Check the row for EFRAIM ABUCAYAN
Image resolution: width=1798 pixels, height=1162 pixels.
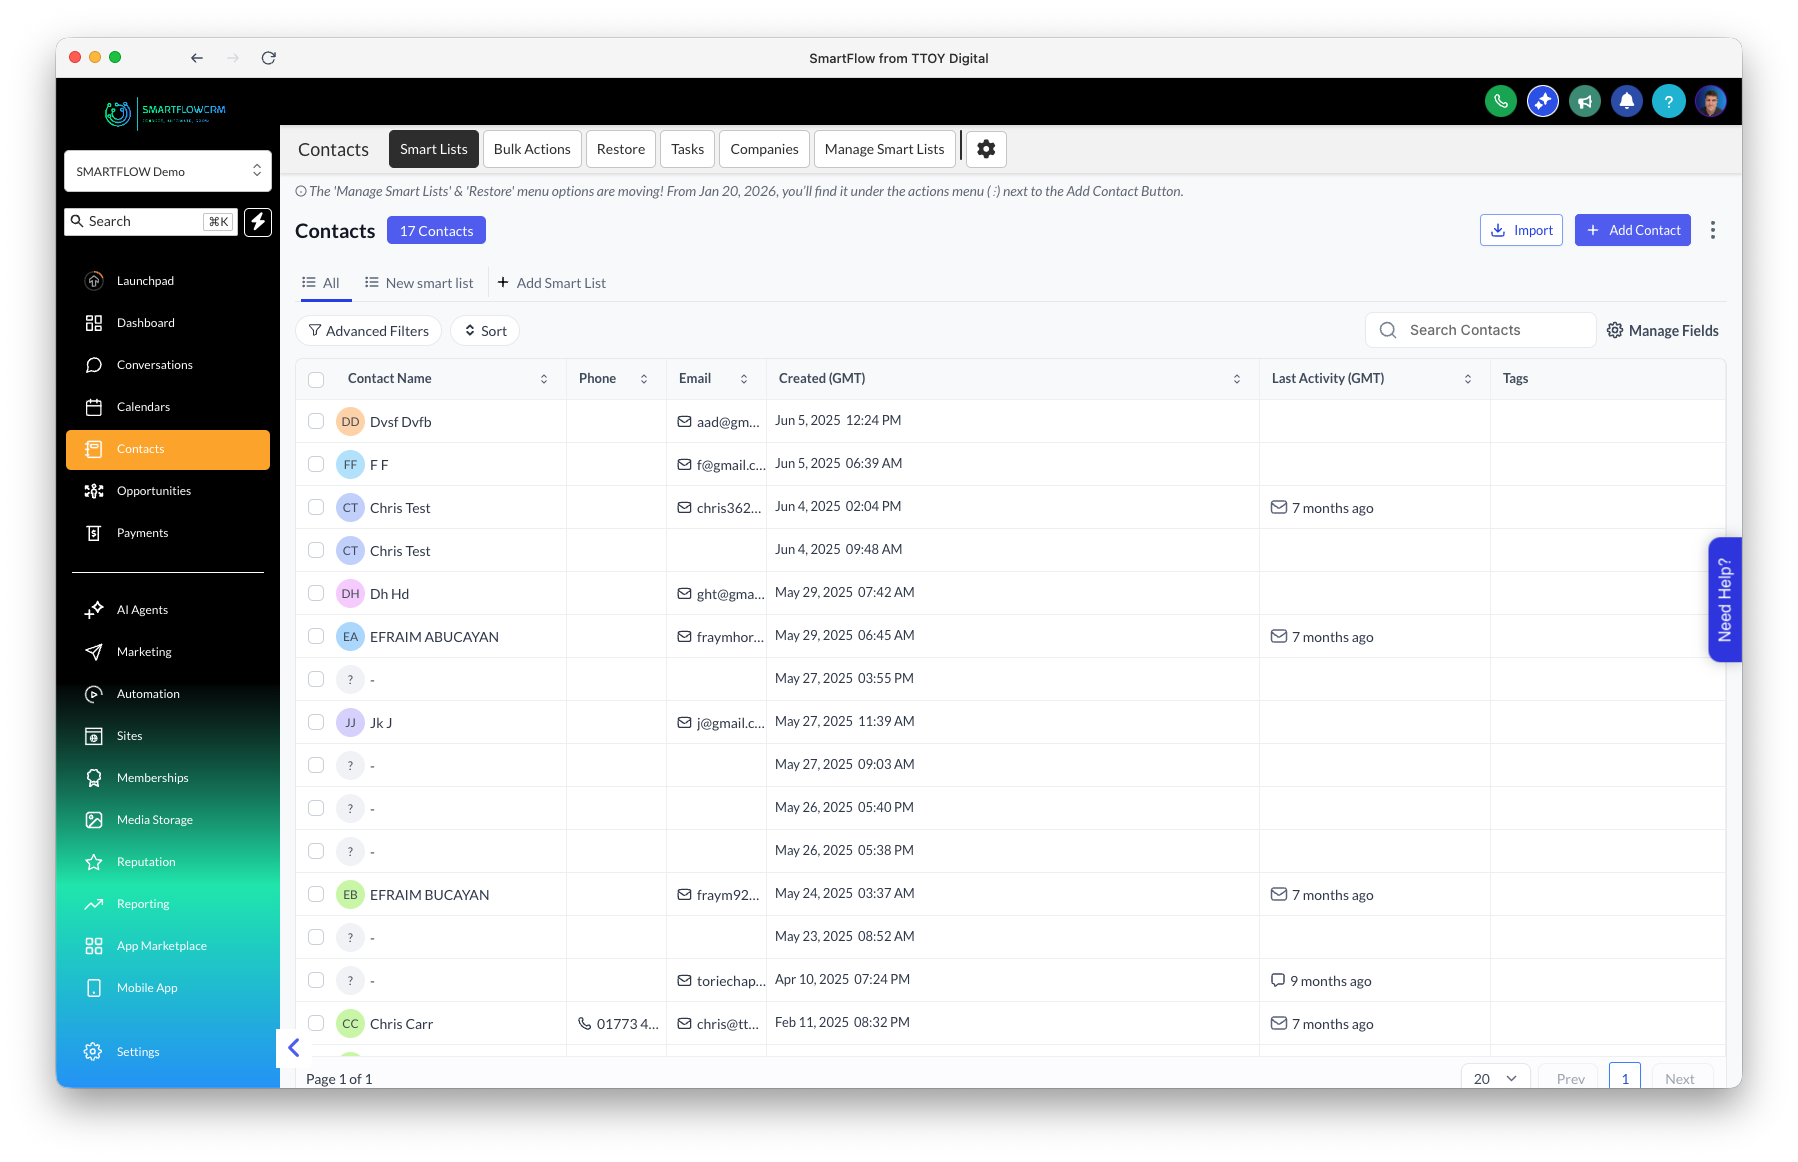(316, 636)
